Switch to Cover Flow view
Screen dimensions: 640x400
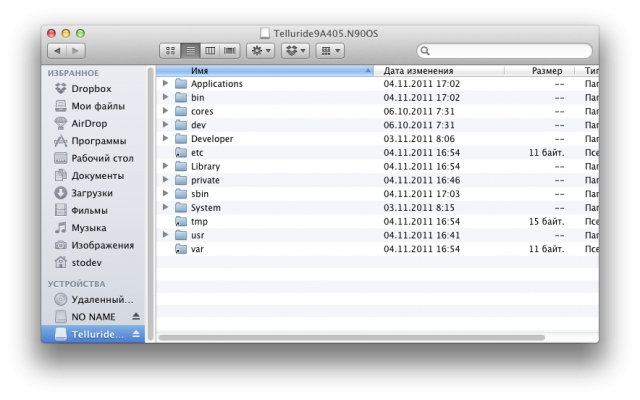pos(230,51)
